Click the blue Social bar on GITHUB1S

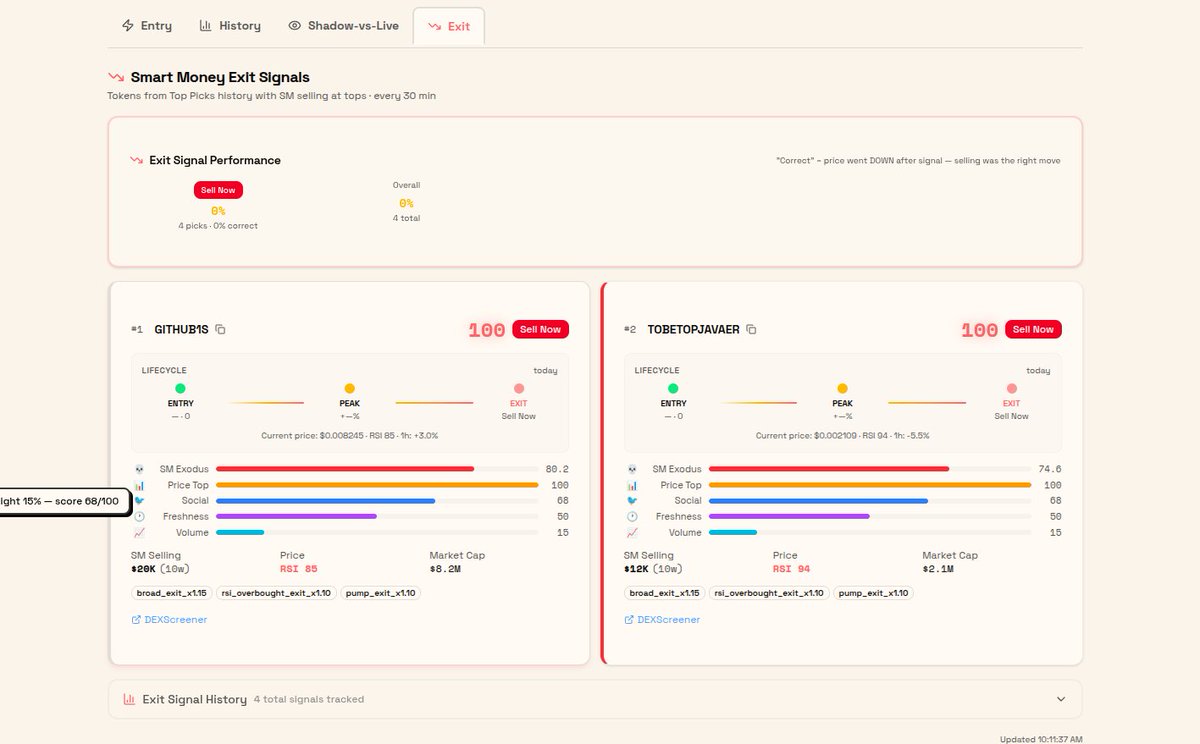(325, 501)
